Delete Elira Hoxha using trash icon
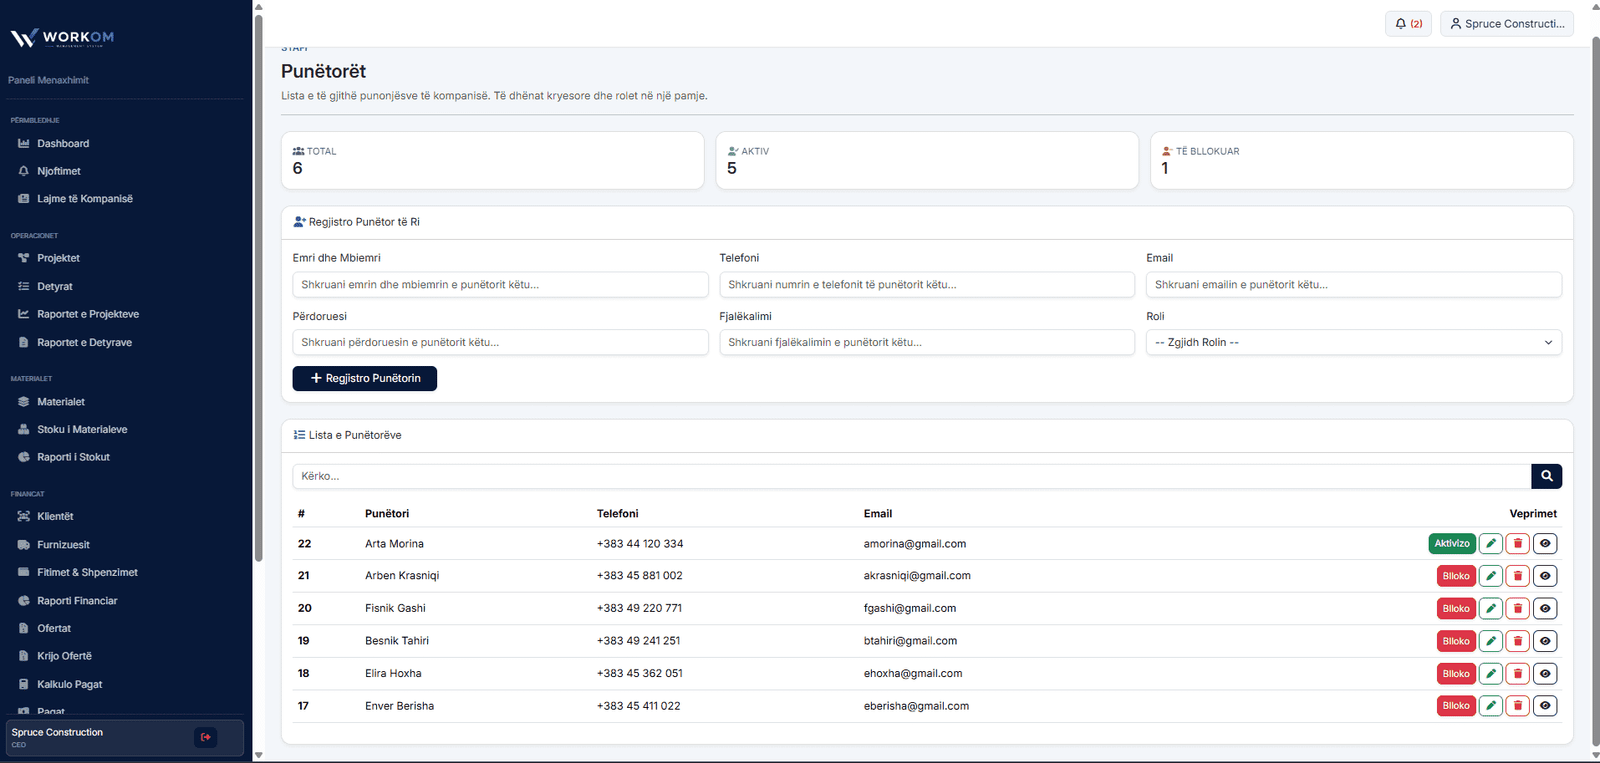The image size is (1600, 763). pyautogui.click(x=1518, y=673)
